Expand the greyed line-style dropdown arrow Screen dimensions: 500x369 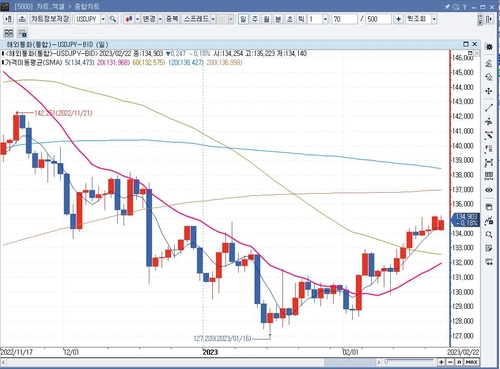tap(231, 19)
